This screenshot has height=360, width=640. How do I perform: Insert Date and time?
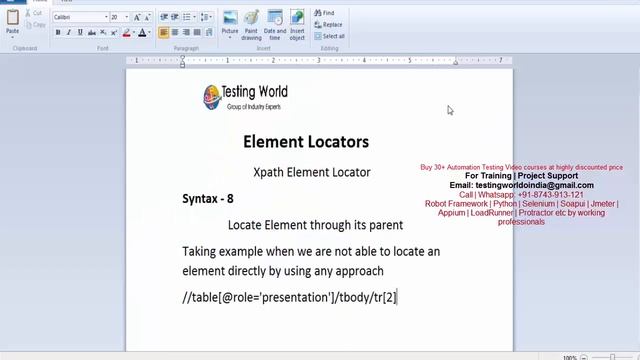pyautogui.click(x=275, y=25)
